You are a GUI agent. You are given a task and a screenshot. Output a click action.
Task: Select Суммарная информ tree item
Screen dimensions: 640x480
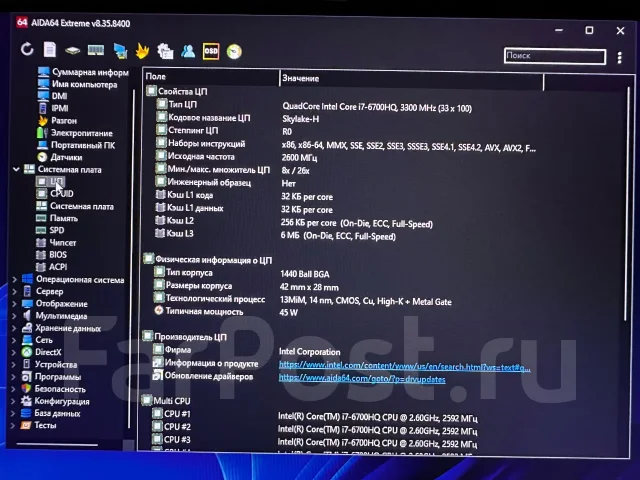pyautogui.click(x=83, y=72)
